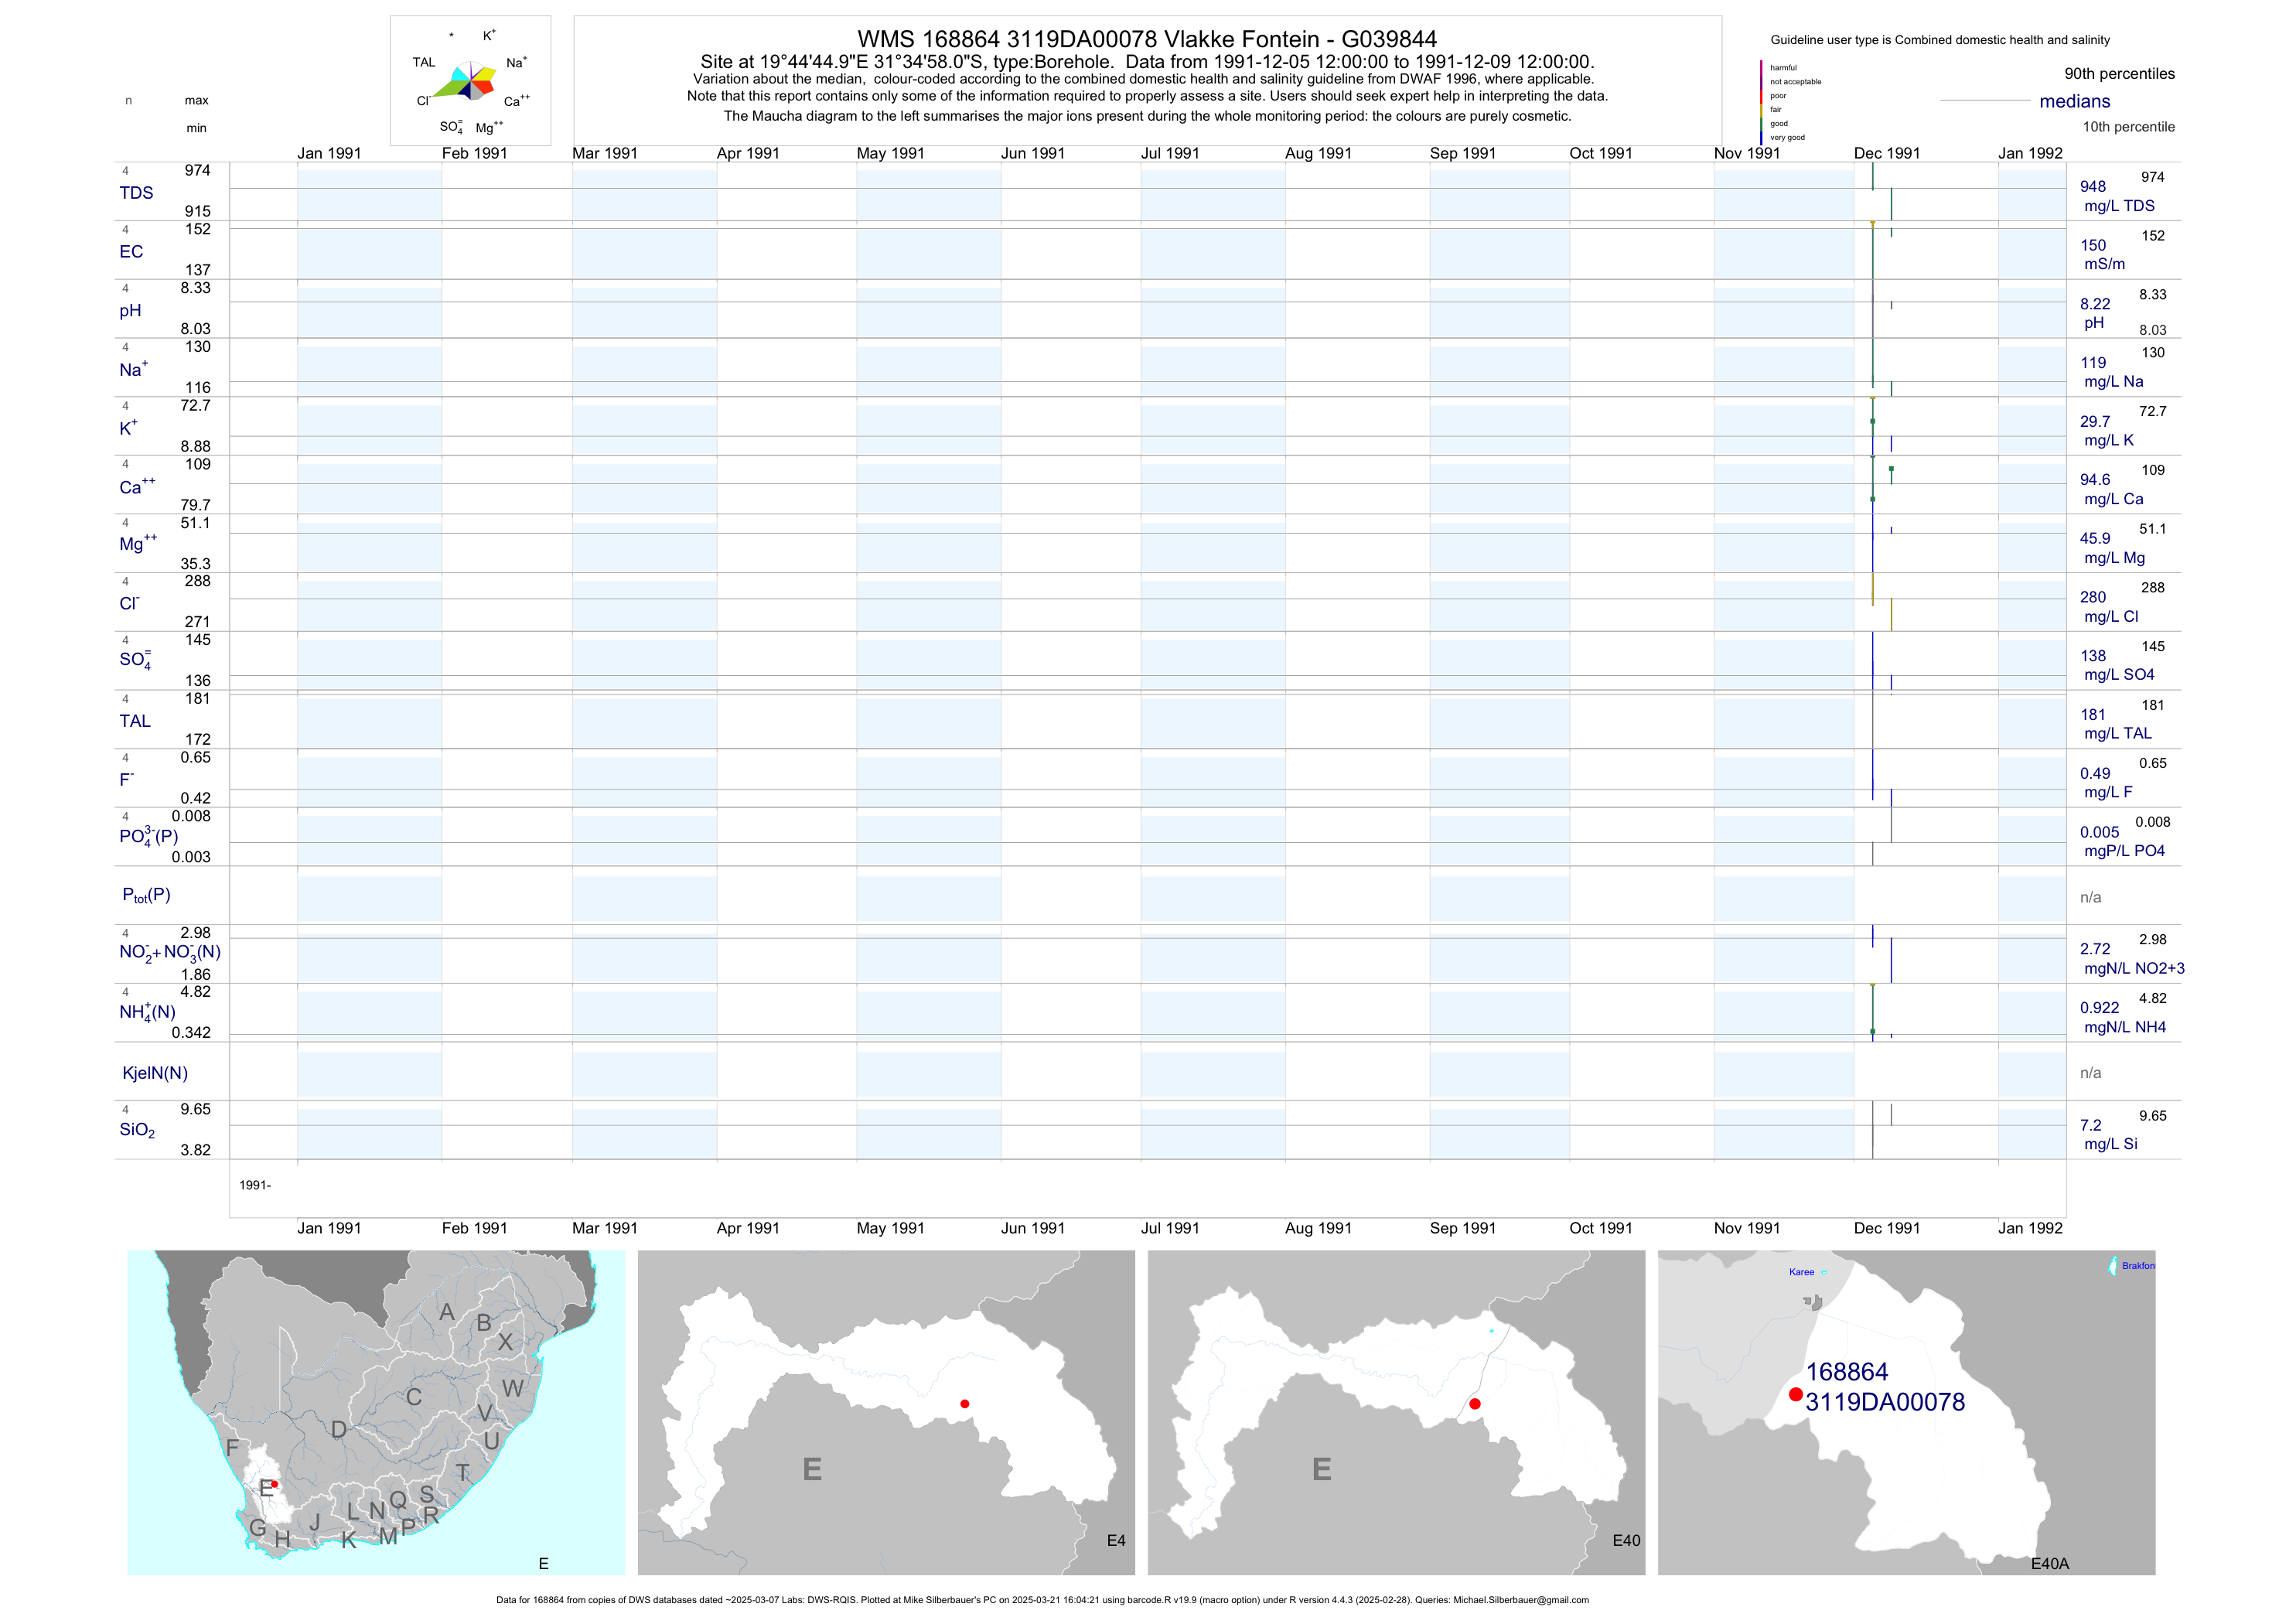The height and width of the screenshot is (1624, 2296).
Task: Select the pH row label
Action: pos(130,311)
